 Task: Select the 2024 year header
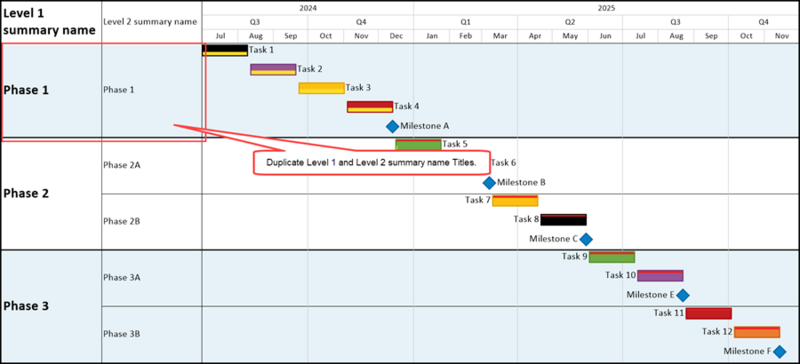pyautogui.click(x=308, y=8)
